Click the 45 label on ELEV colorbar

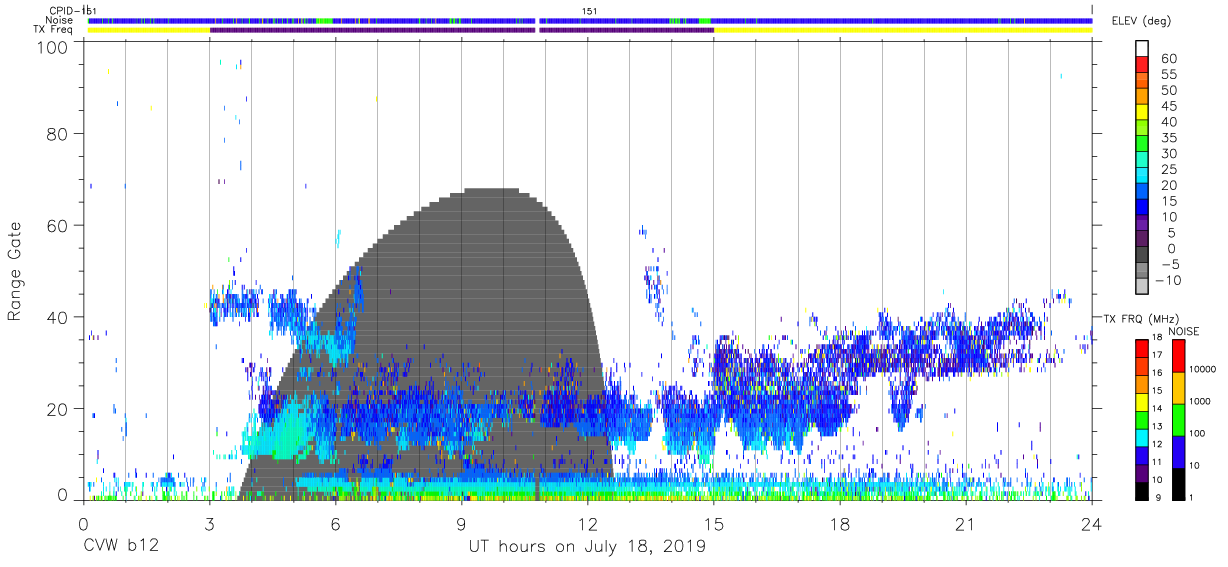(1169, 106)
